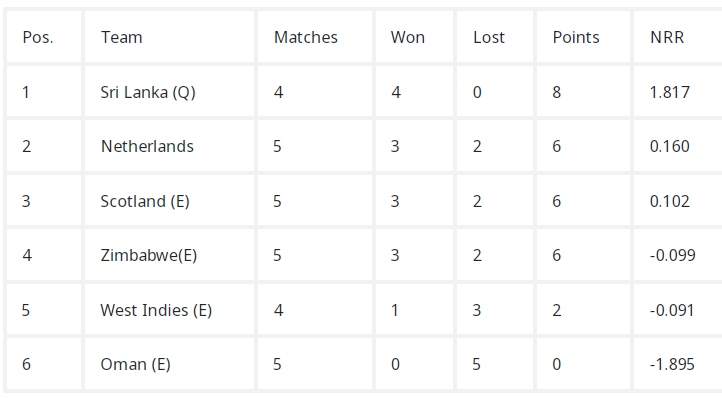The width and height of the screenshot is (722, 398).
Task: Click the Points column header
Action: tap(583, 37)
